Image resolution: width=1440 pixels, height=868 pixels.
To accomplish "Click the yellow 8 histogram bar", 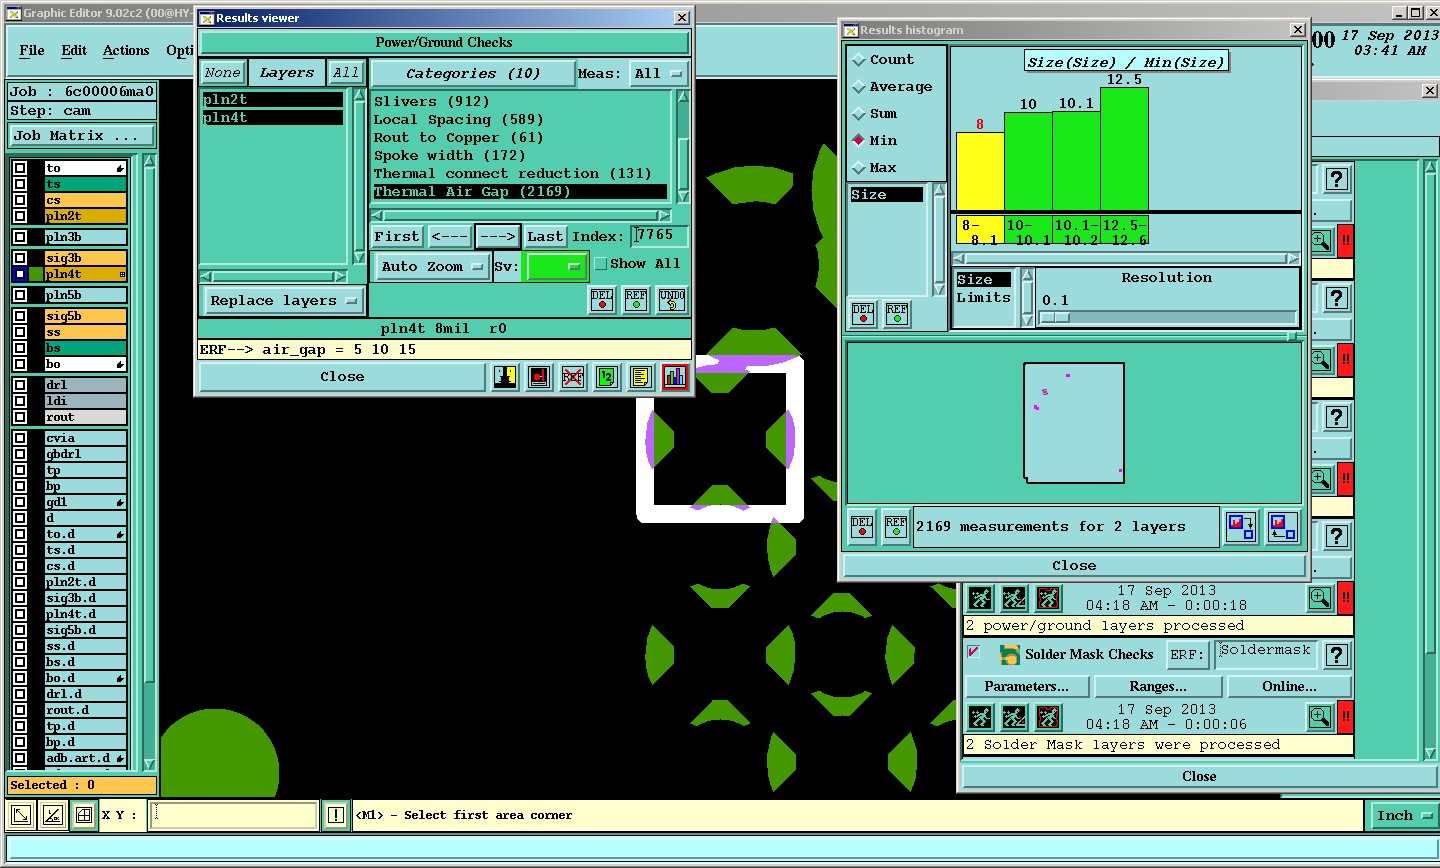I will tap(980, 171).
